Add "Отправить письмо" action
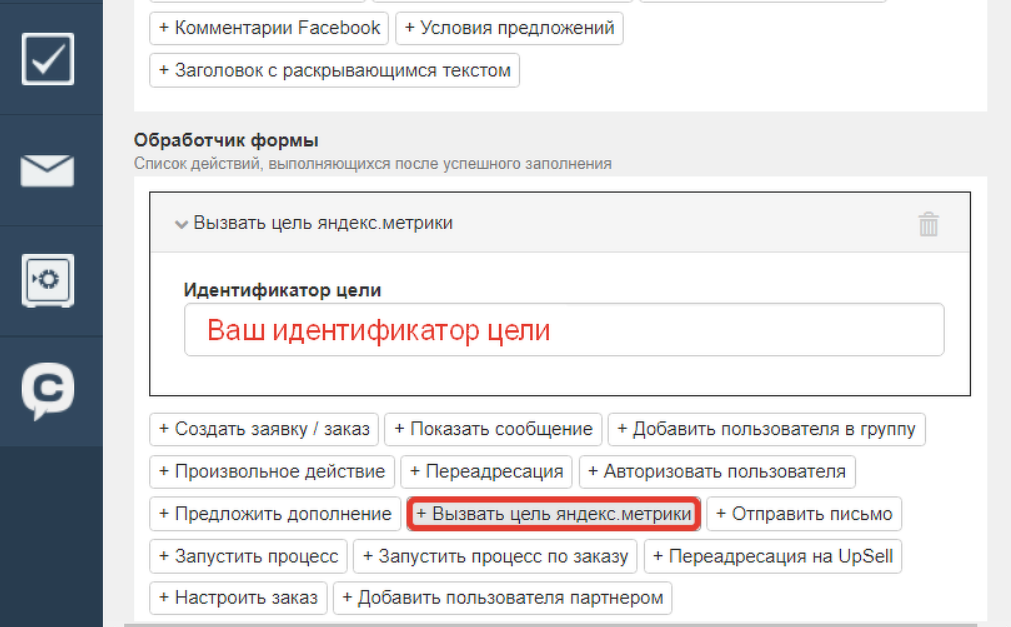 pyautogui.click(x=804, y=514)
